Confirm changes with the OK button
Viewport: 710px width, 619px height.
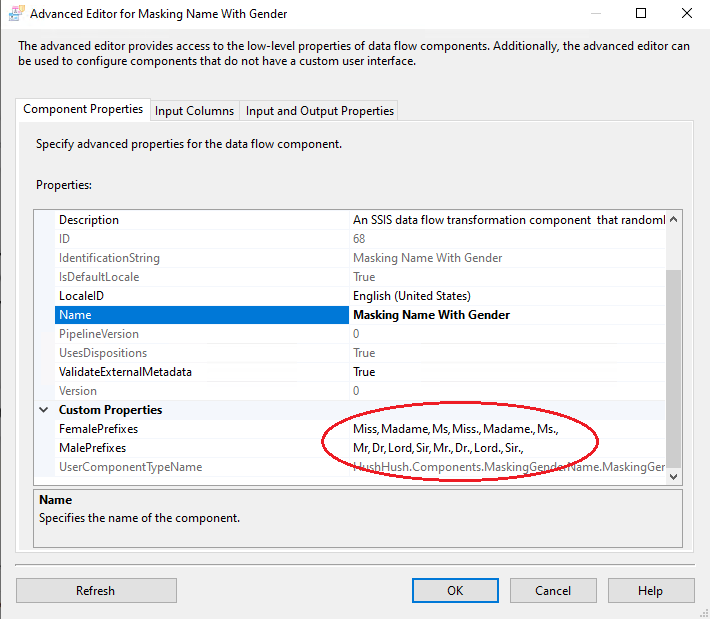(x=455, y=591)
